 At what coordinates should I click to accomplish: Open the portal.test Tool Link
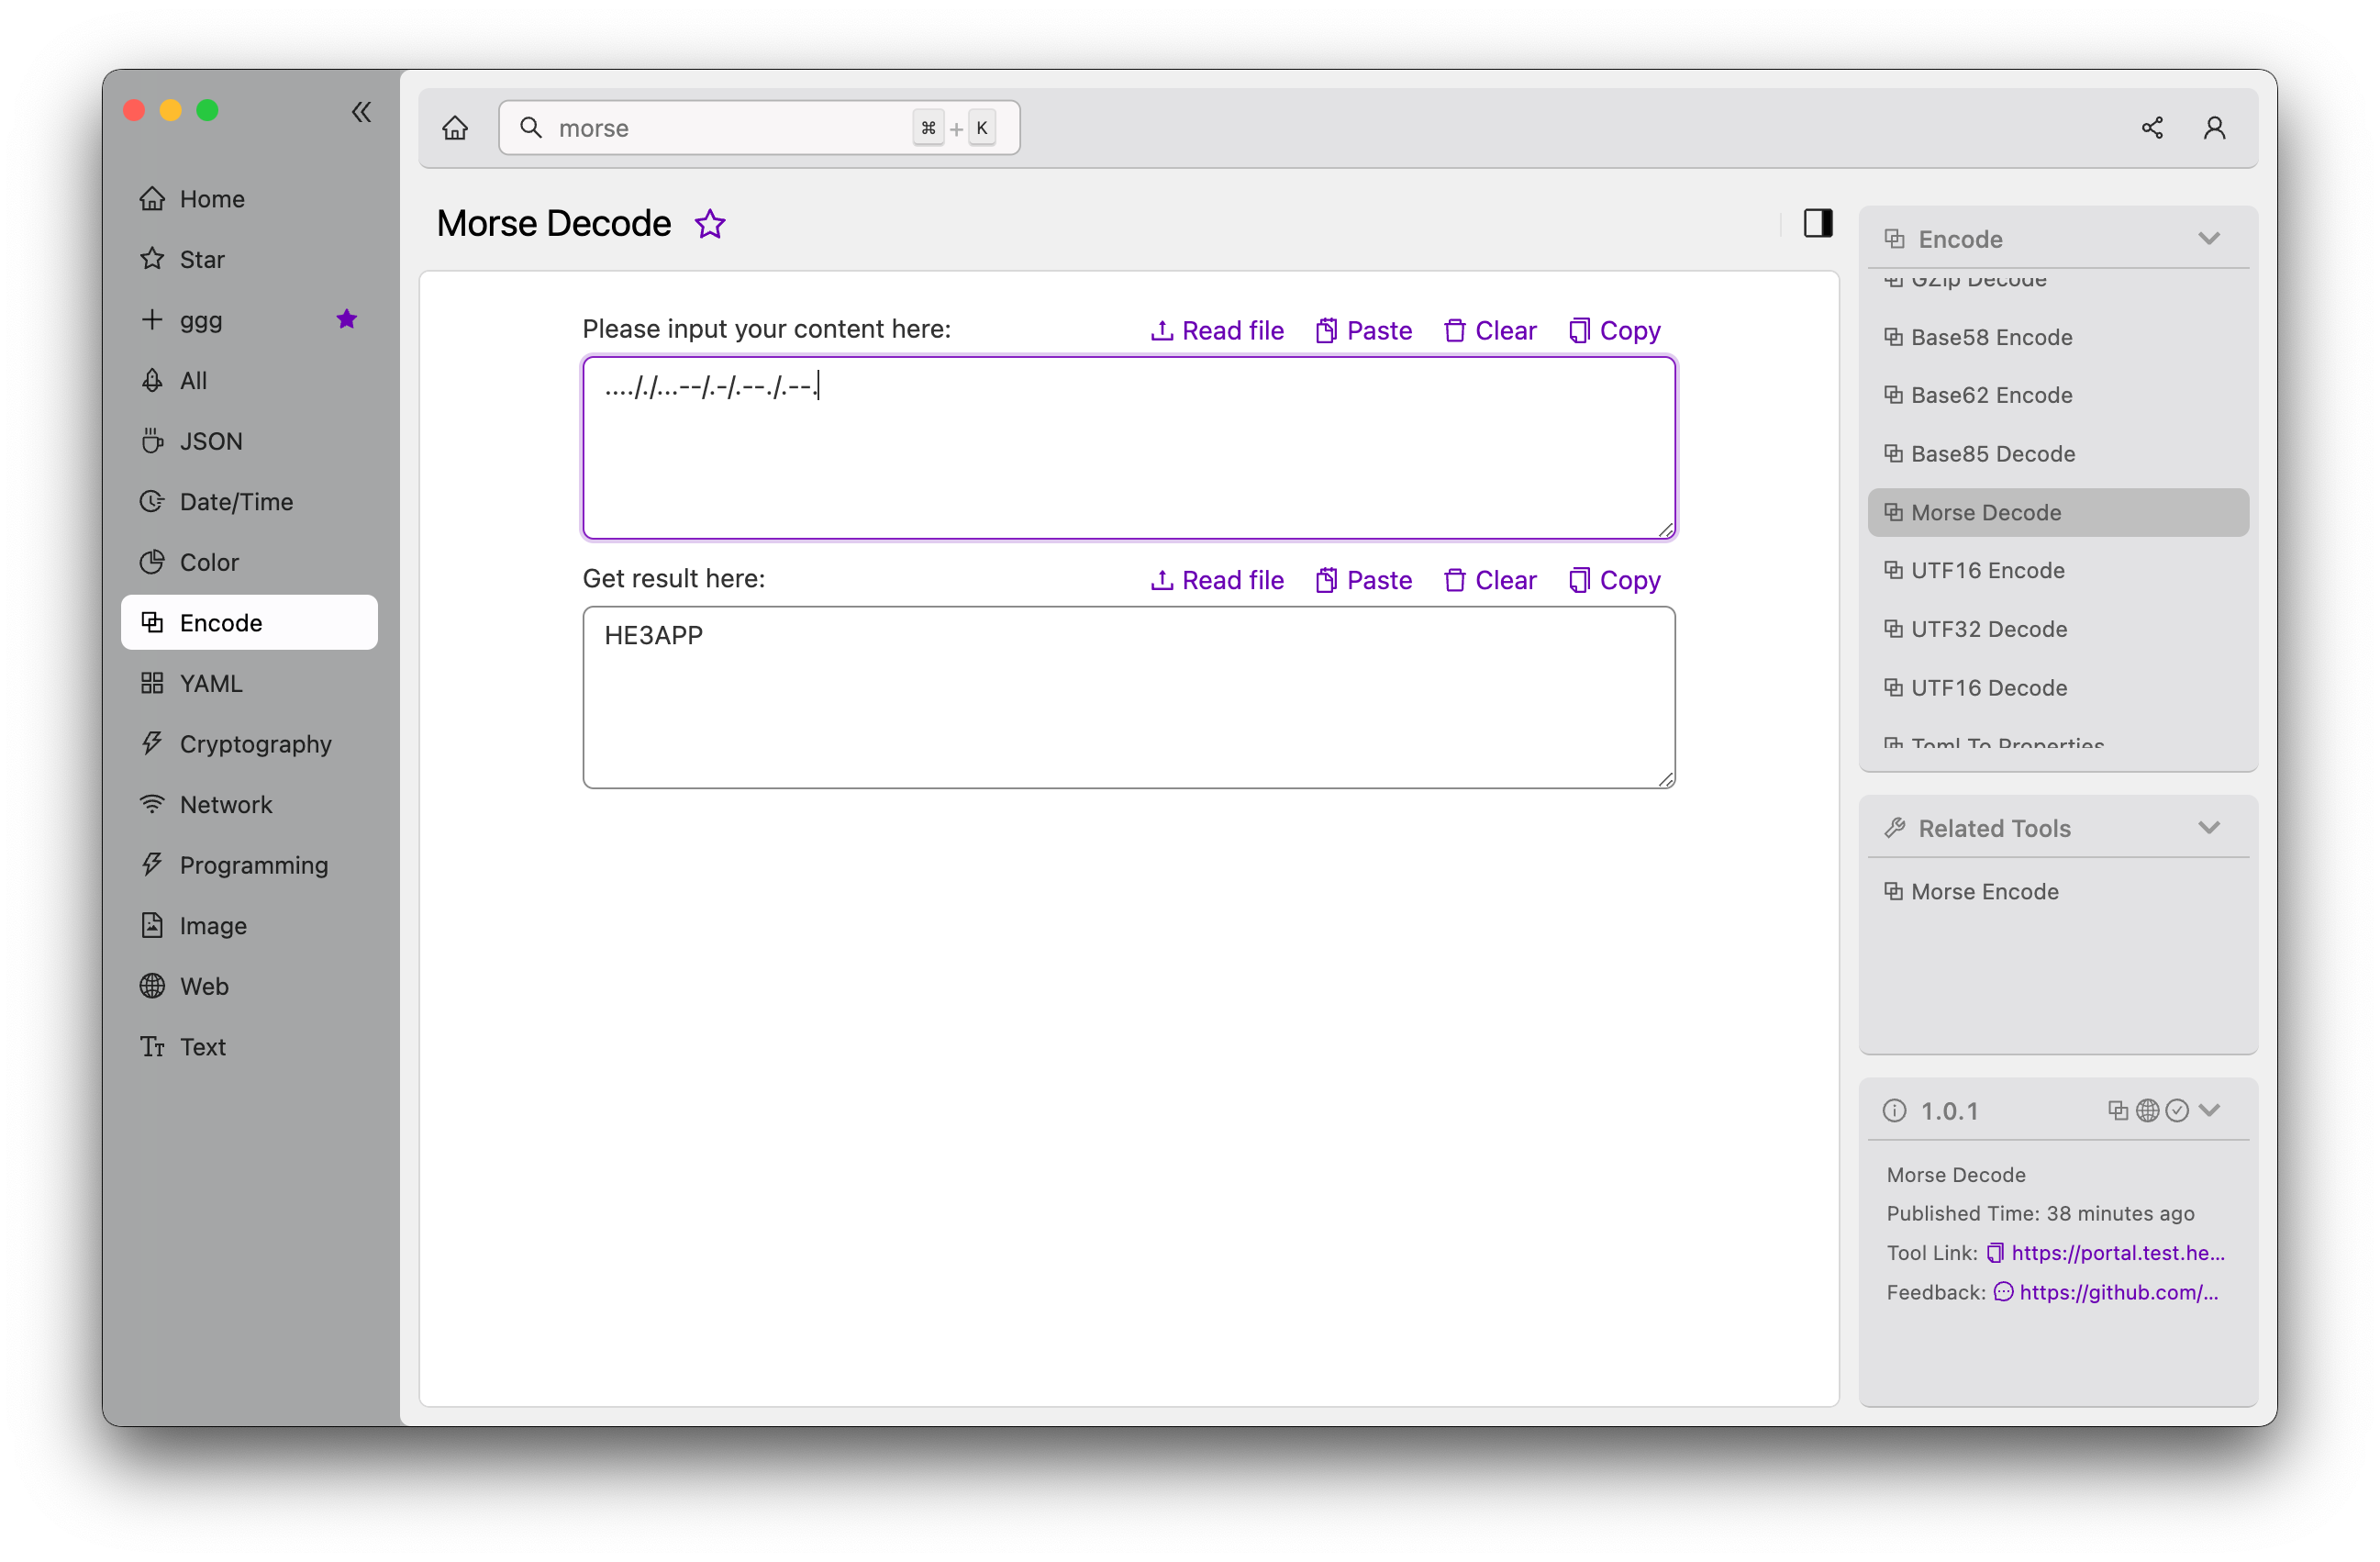click(x=2118, y=1253)
